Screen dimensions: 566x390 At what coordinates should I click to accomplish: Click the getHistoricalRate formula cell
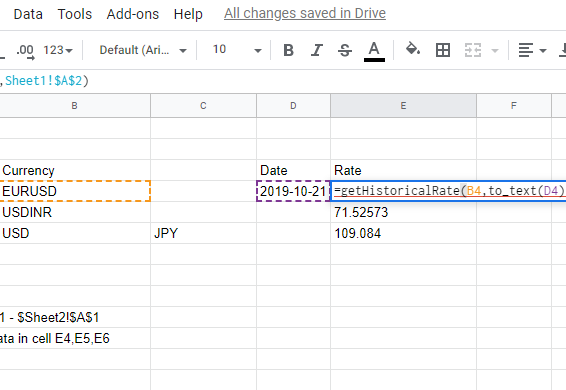pos(448,191)
